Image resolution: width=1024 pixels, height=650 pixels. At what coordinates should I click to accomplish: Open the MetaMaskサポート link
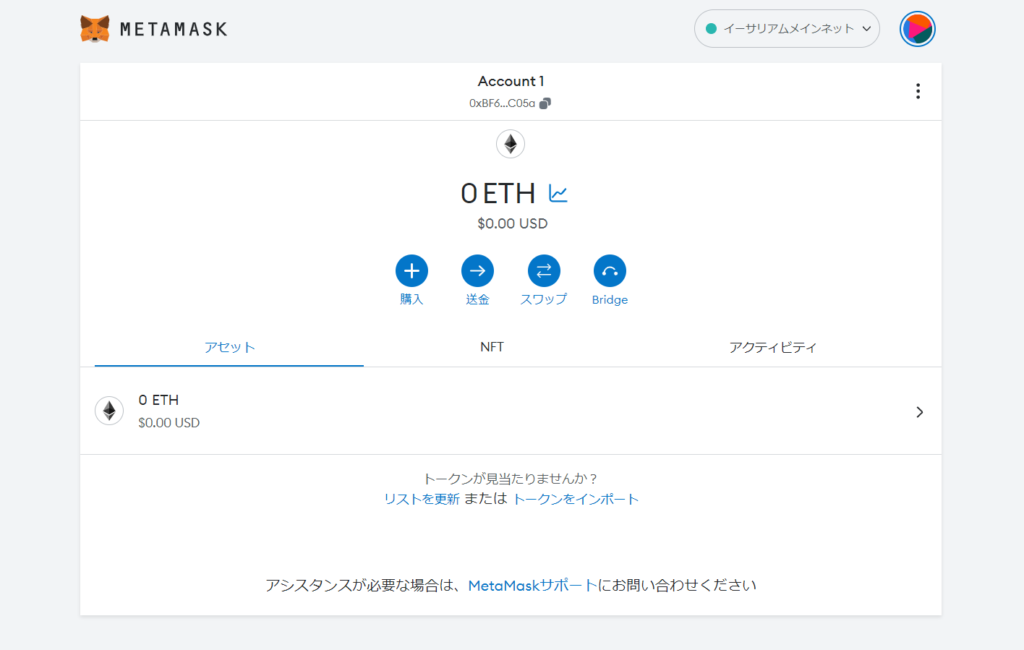pyautogui.click(x=533, y=585)
